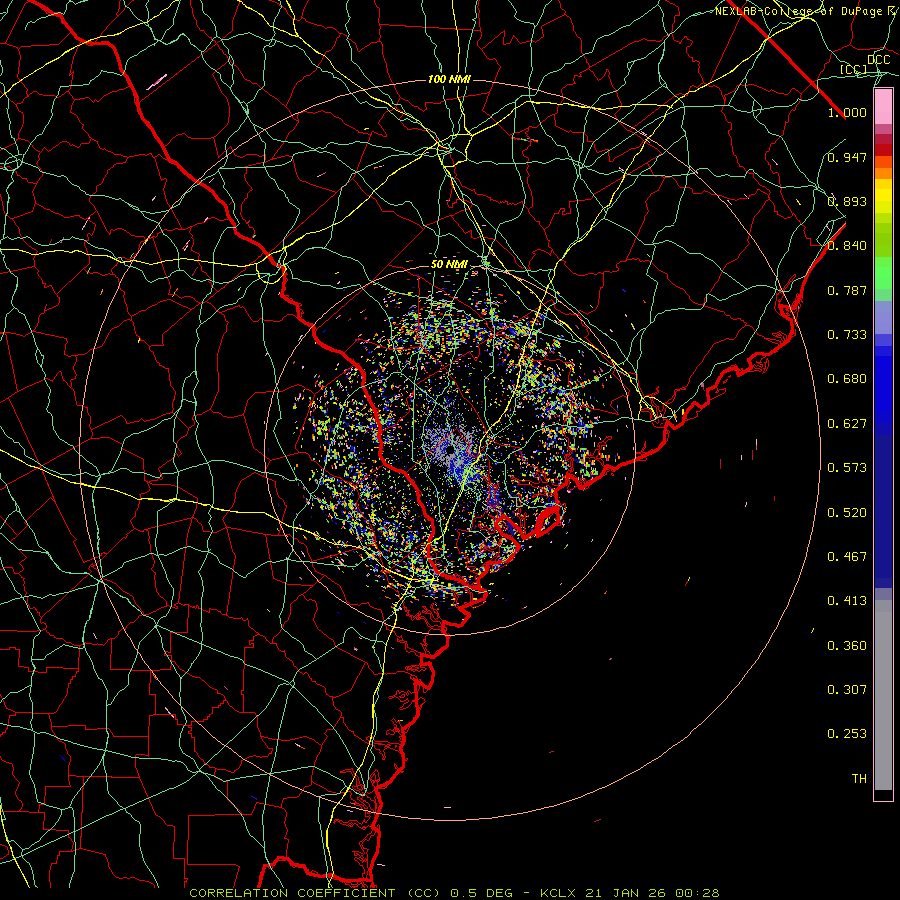Viewport: 900px width, 900px height.
Task: Click the "TH" threshold label
Action: (x=859, y=779)
